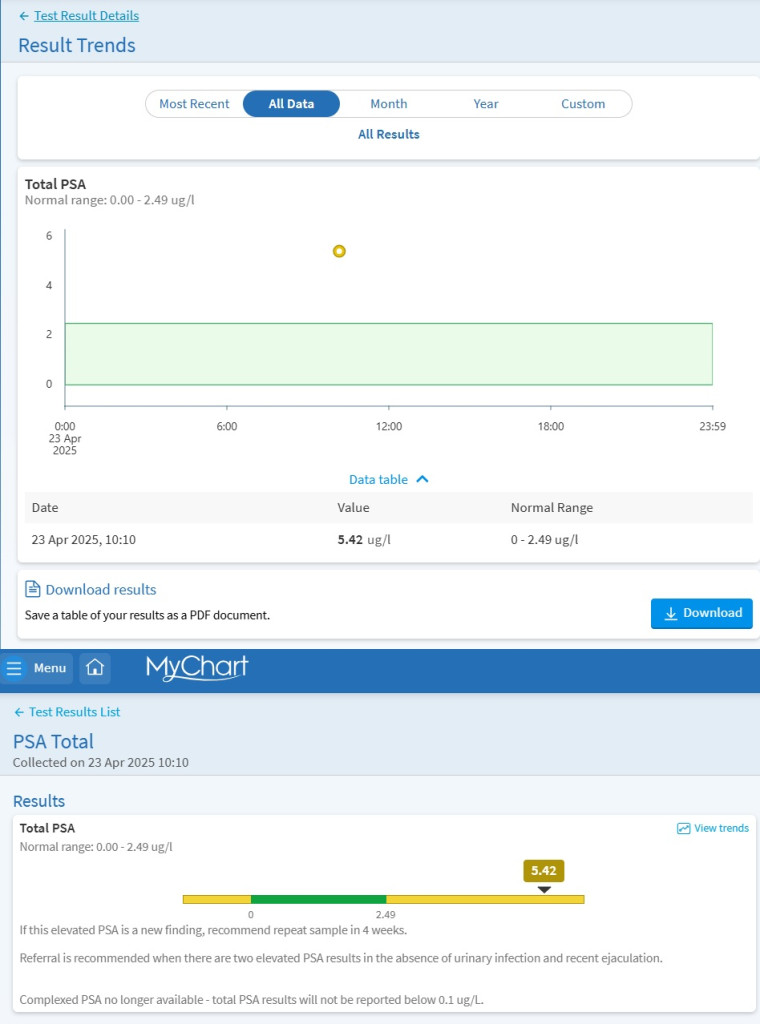Click the Download results document icon
This screenshot has width=760, height=1024.
pyautogui.click(x=32, y=589)
